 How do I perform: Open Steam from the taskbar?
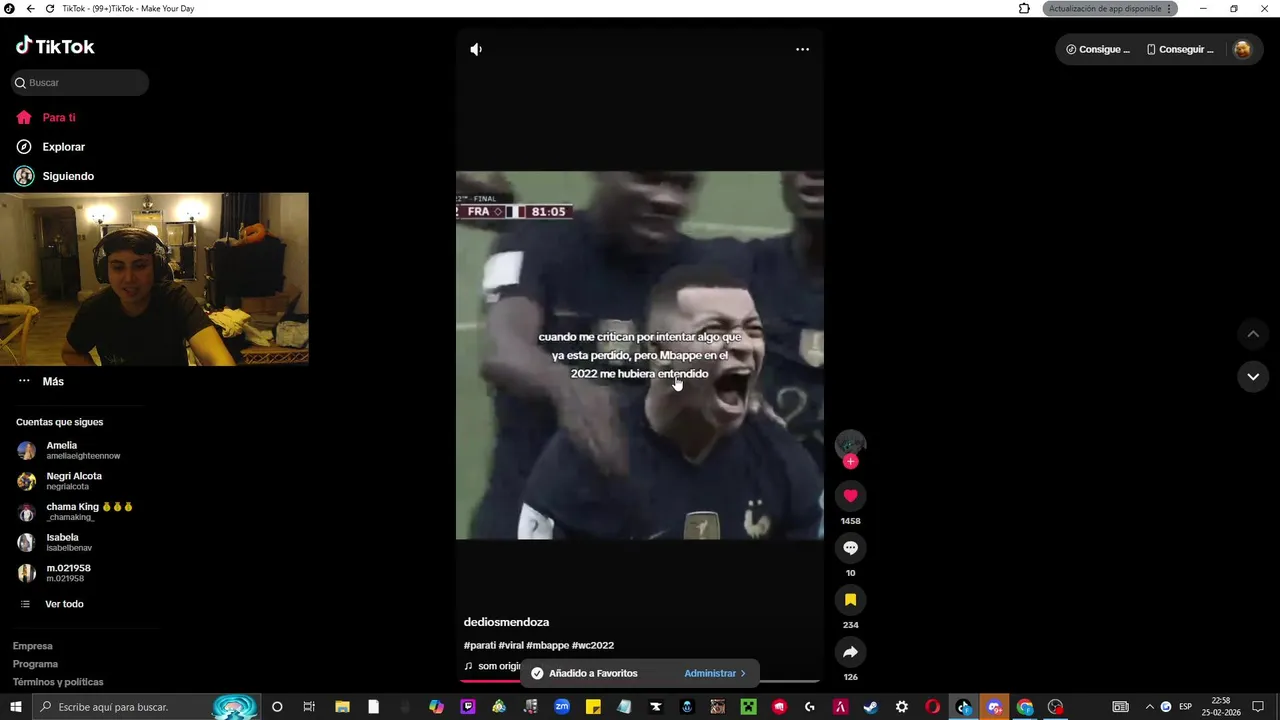pos(871,707)
